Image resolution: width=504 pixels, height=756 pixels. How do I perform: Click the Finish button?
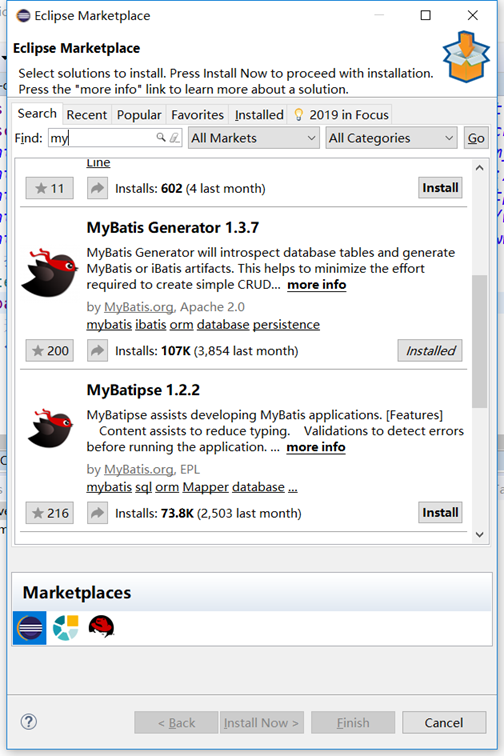coord(353,722)
